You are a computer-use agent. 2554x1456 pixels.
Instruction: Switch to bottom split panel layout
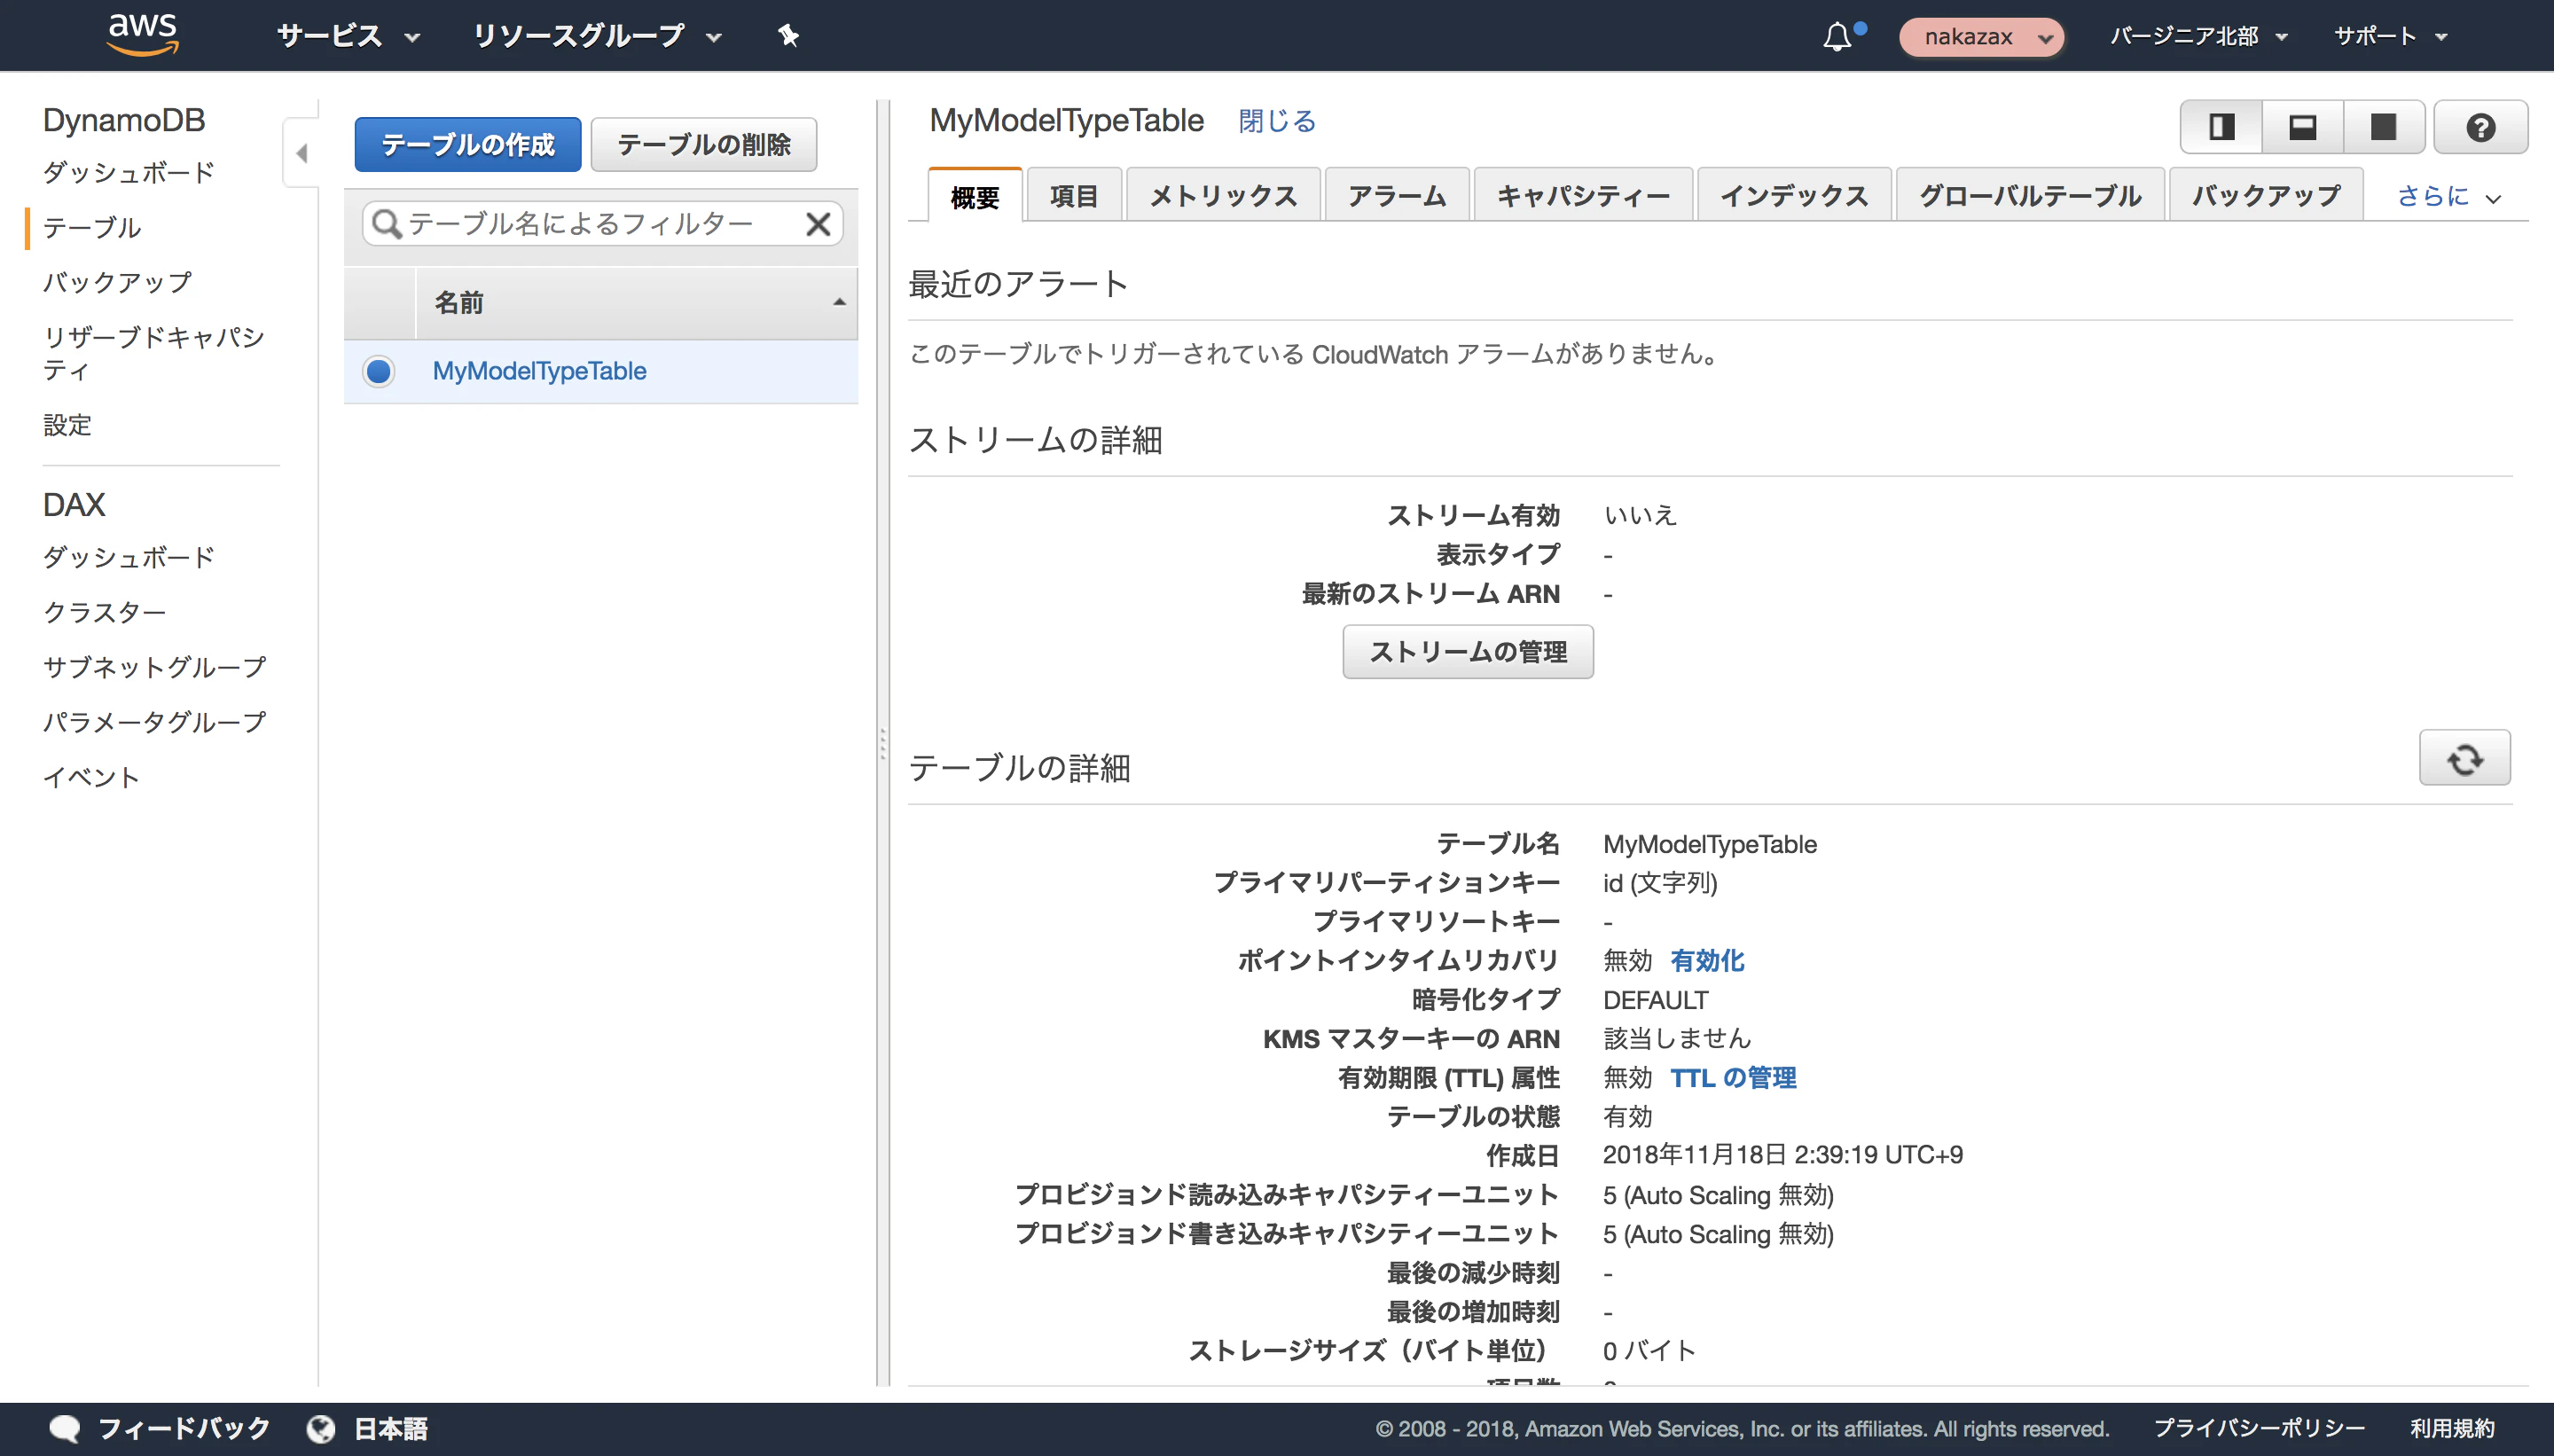pos(2303,127)
